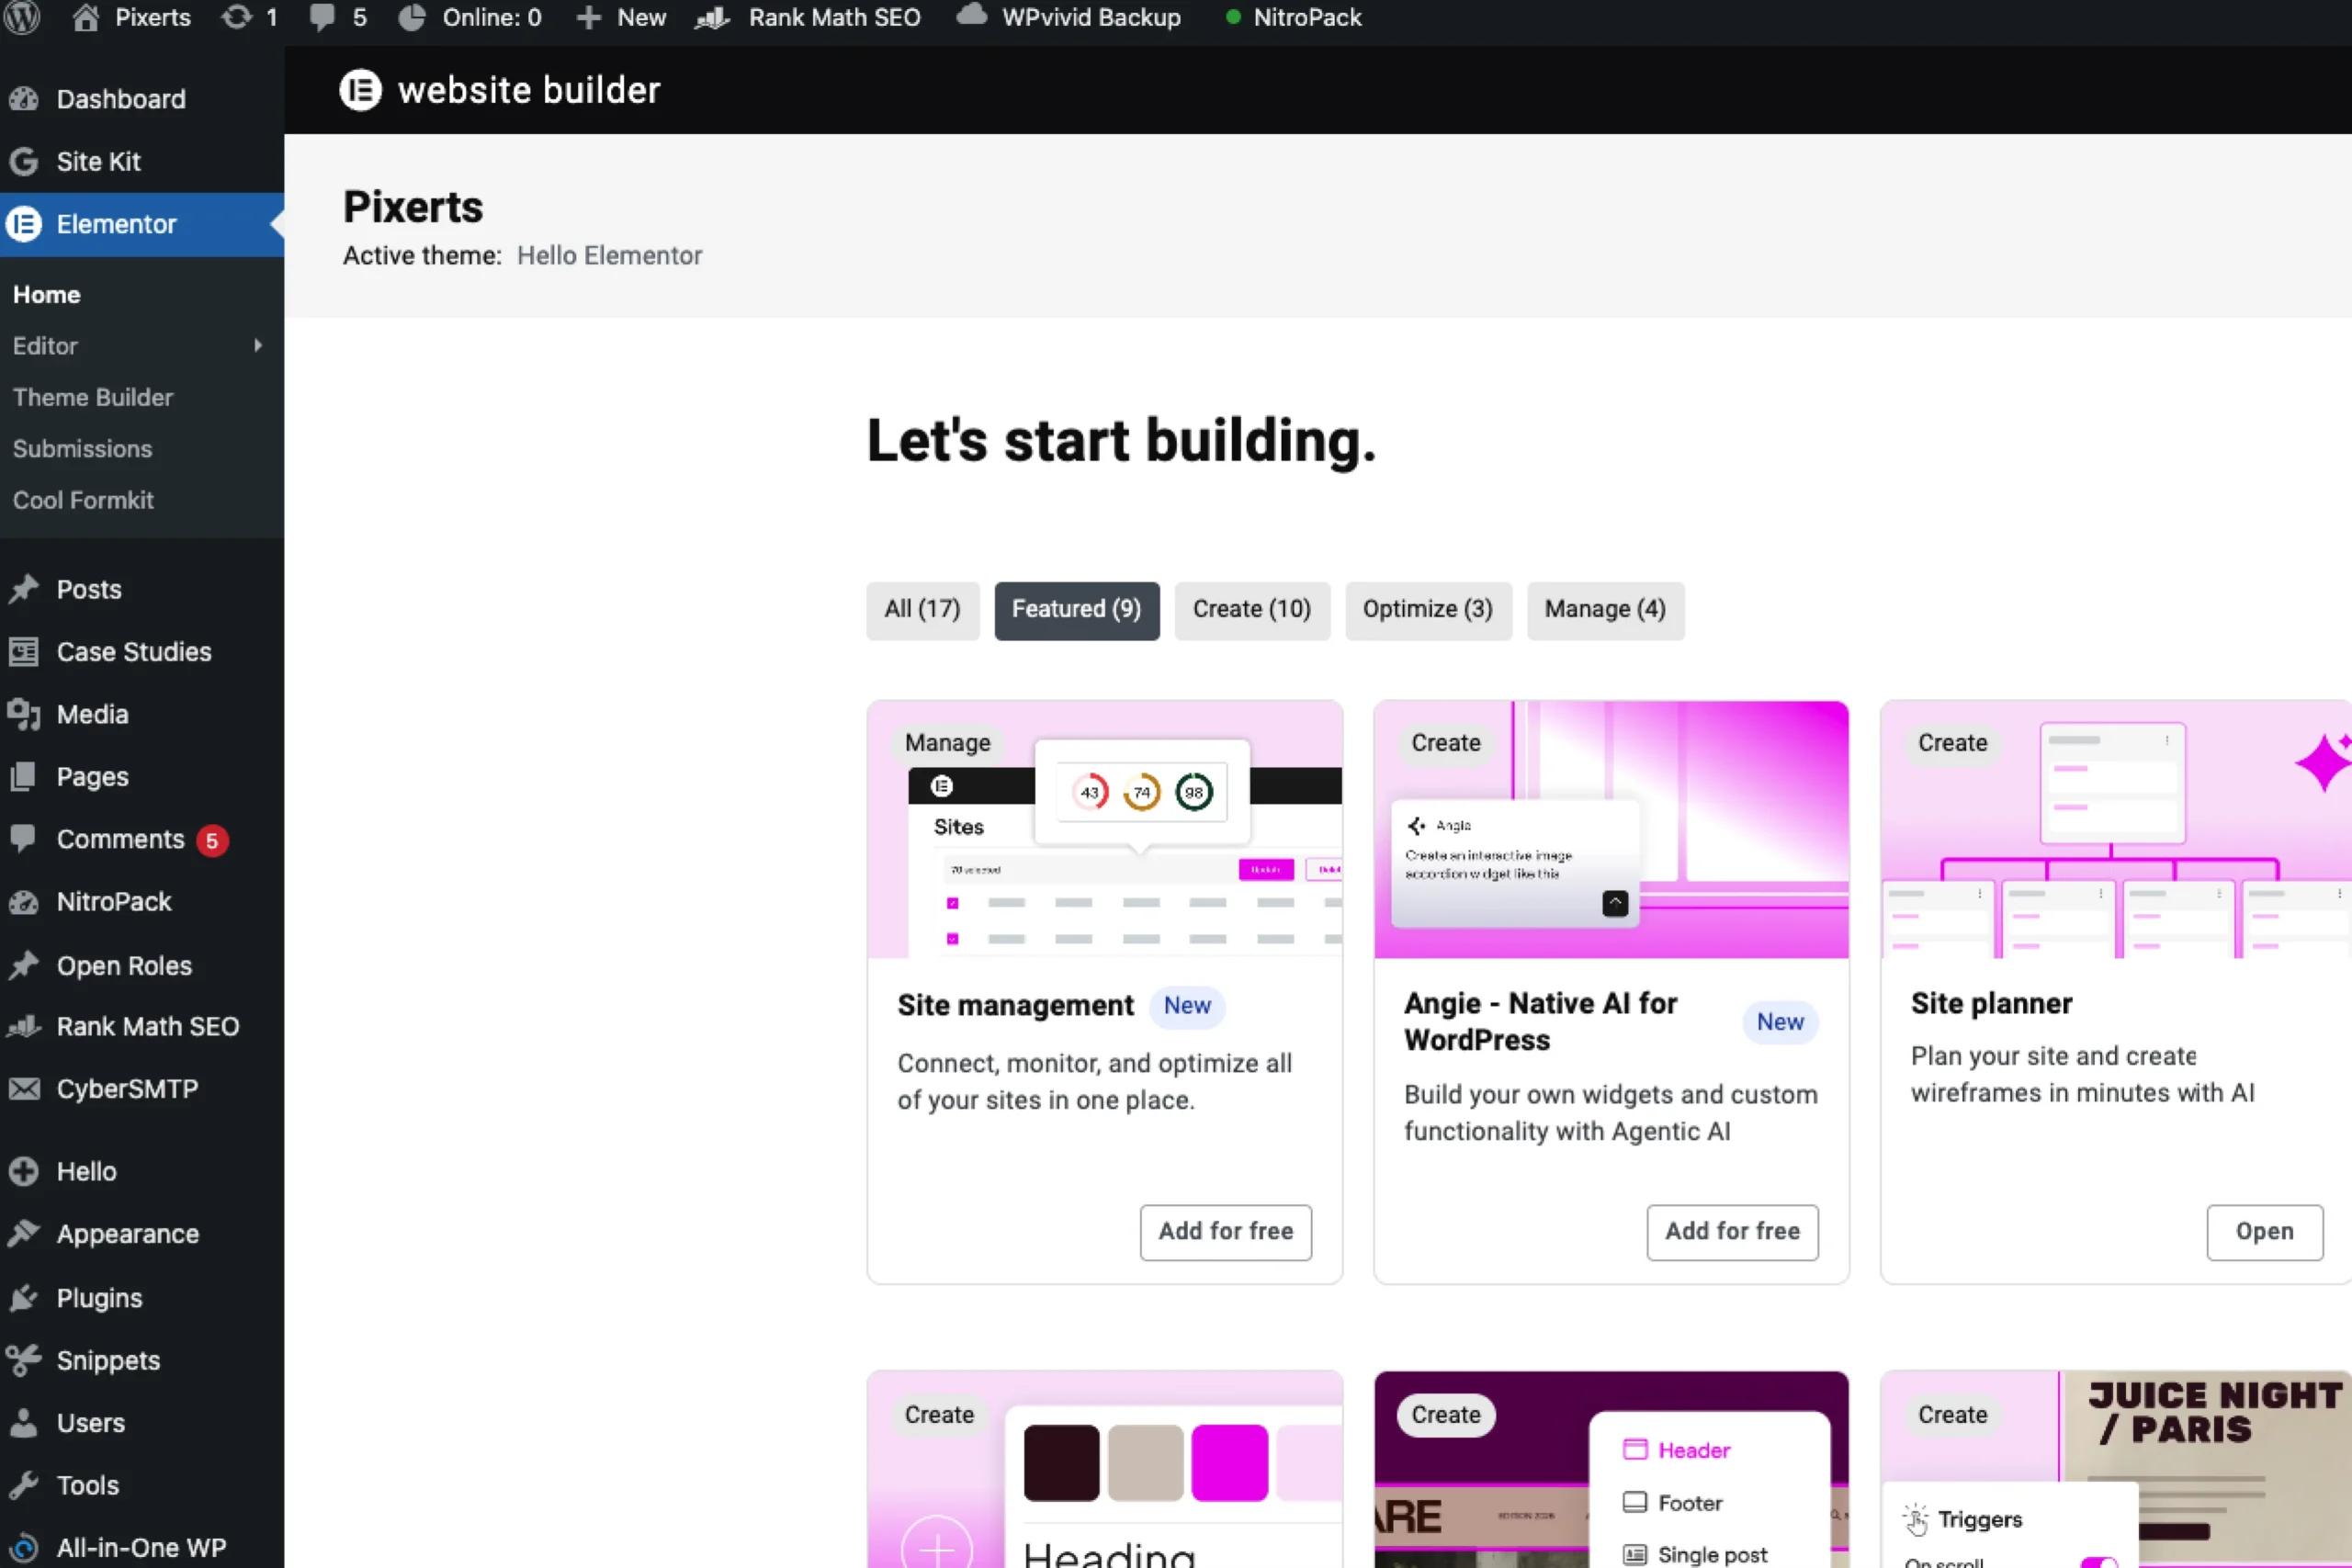Click the Site management card thumbnail
Viewport: 2352px width, 1568px height.
(1105, 829)
